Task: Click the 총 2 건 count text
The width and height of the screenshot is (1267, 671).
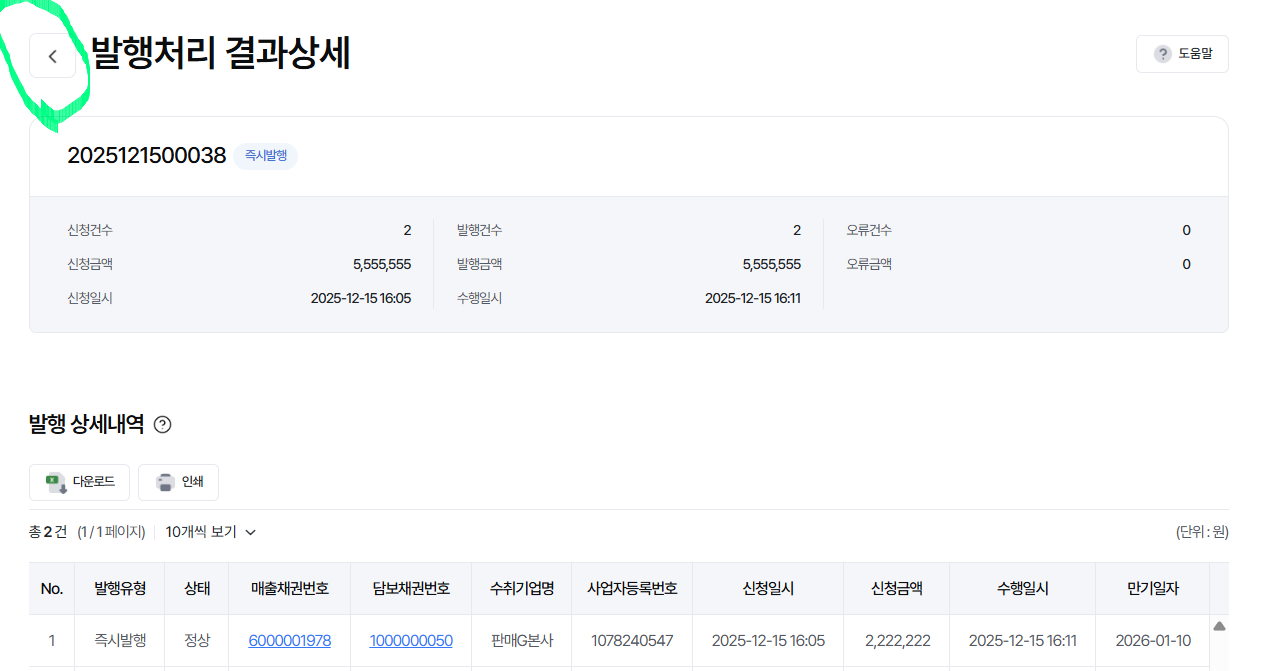Action: pyautogui.click(x=48, y=532)
